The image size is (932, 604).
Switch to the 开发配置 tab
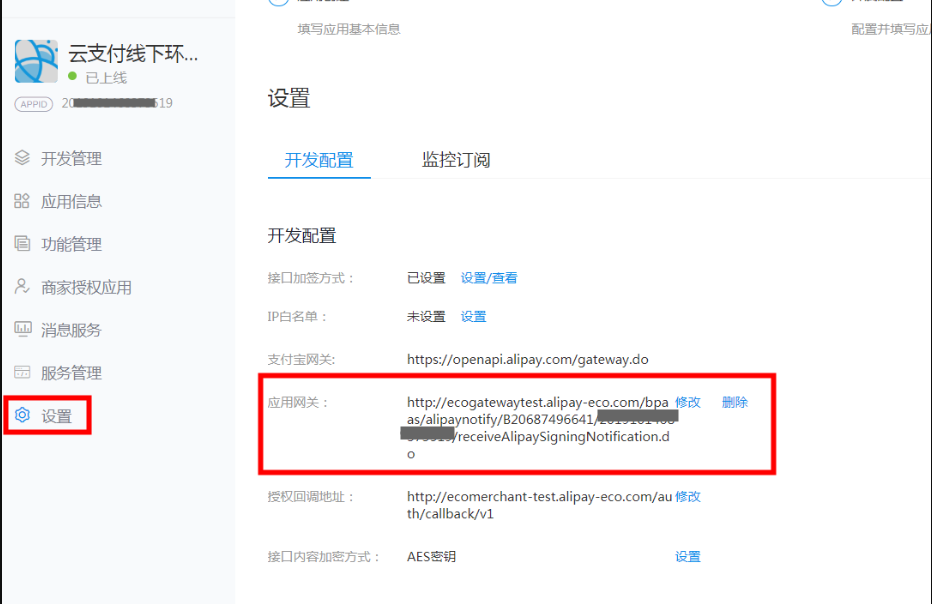(319, 160)
